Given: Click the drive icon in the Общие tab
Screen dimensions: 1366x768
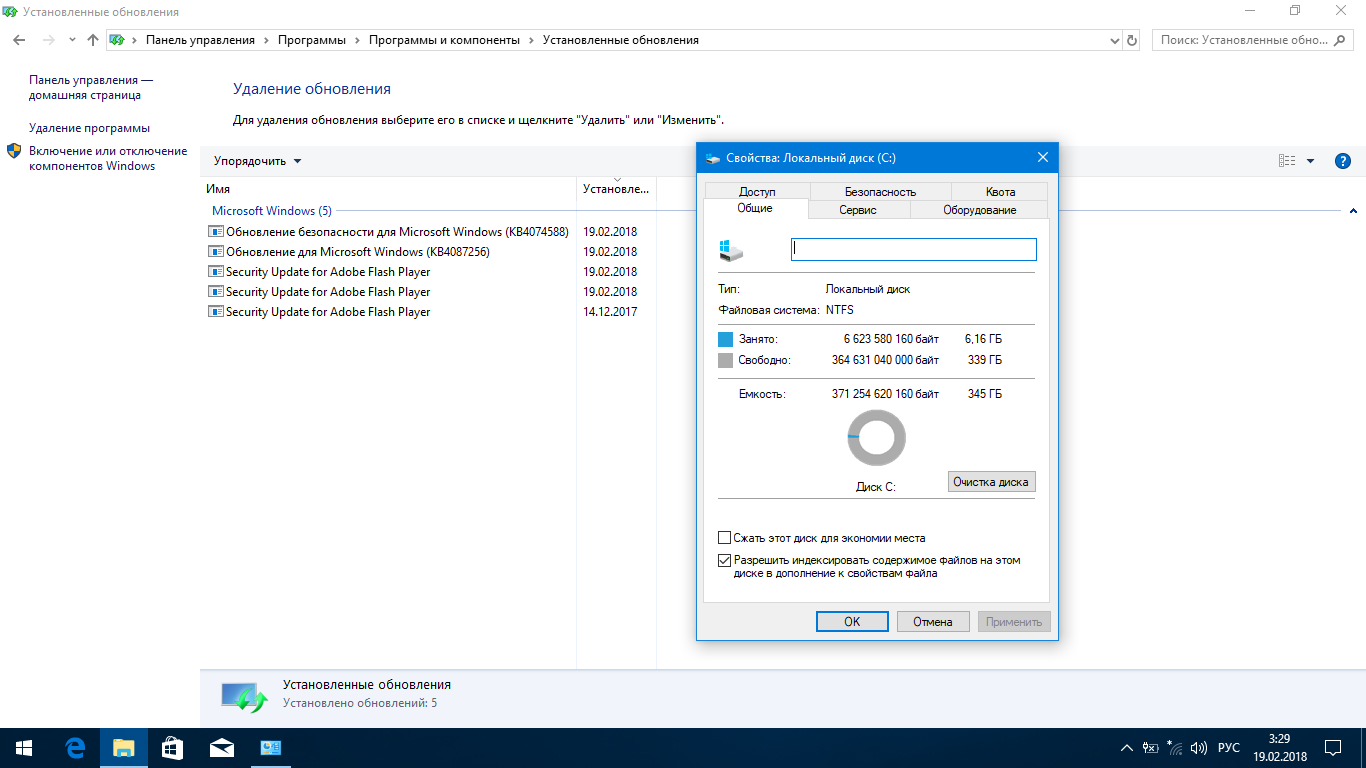Looking at the screenshot, I should (732, 250).
